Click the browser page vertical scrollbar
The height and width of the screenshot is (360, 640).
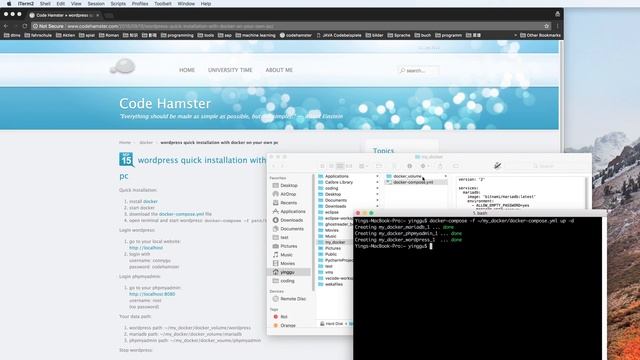[561, 200]
